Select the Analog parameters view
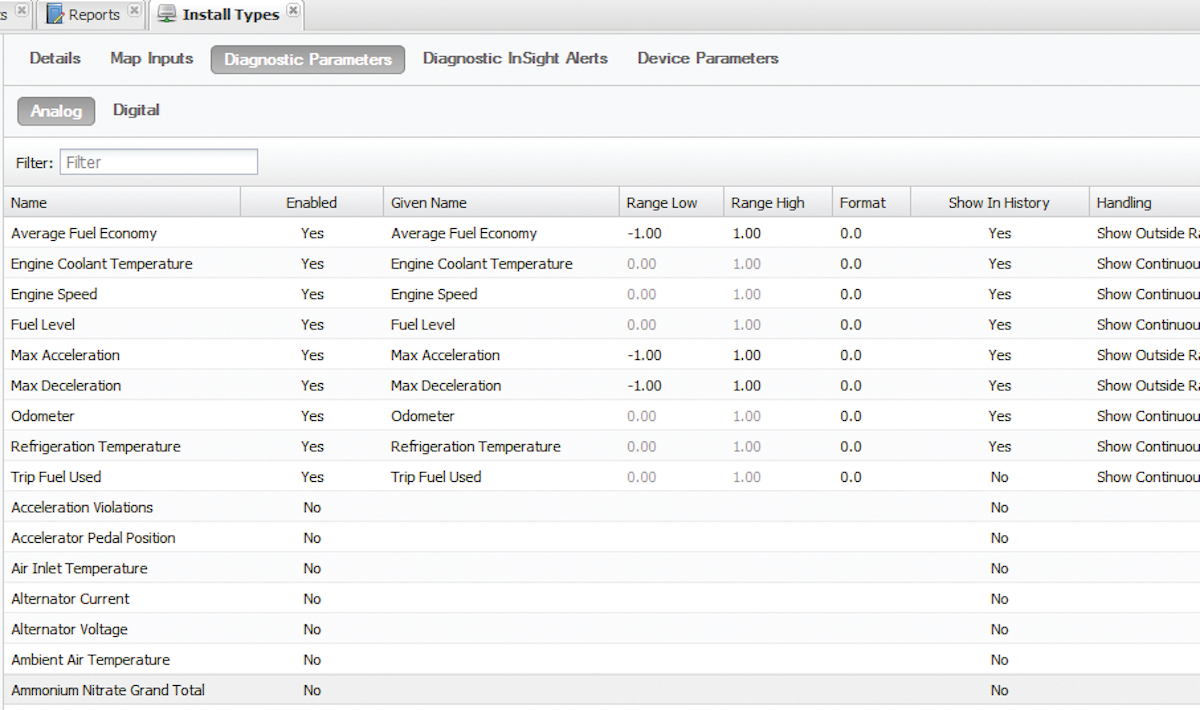 56,111
